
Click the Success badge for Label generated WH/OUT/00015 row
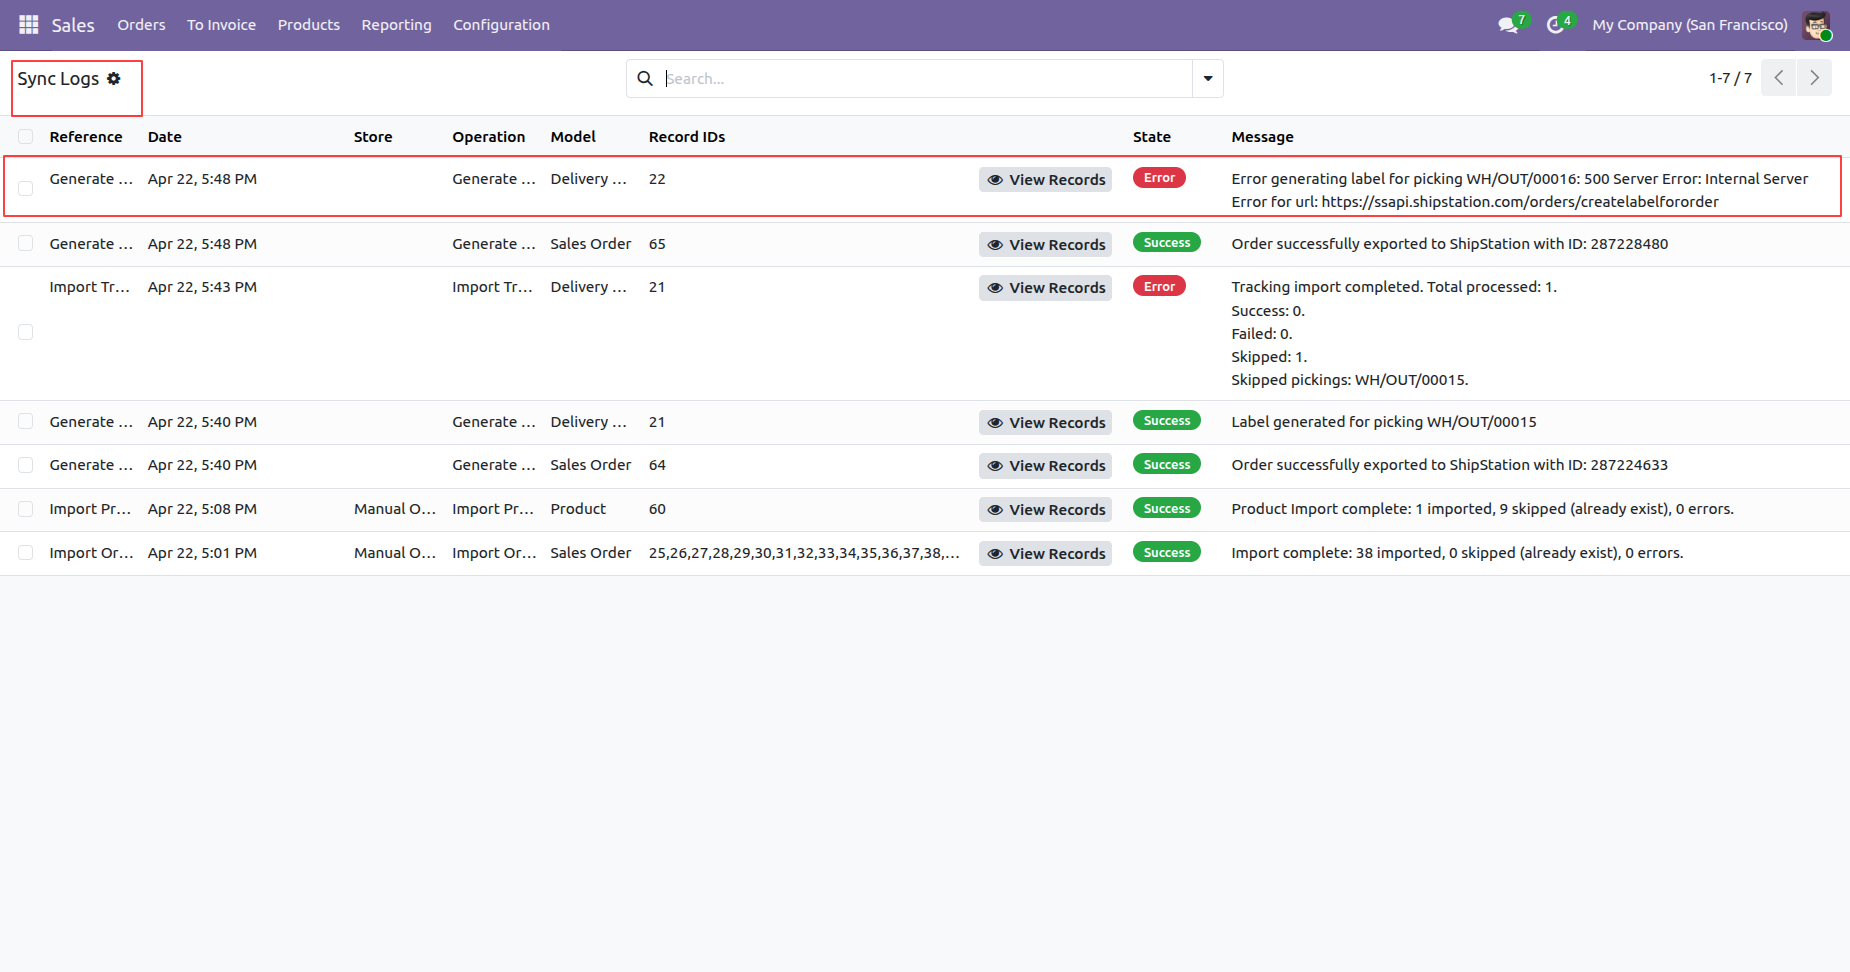(x=1167, y=421)
